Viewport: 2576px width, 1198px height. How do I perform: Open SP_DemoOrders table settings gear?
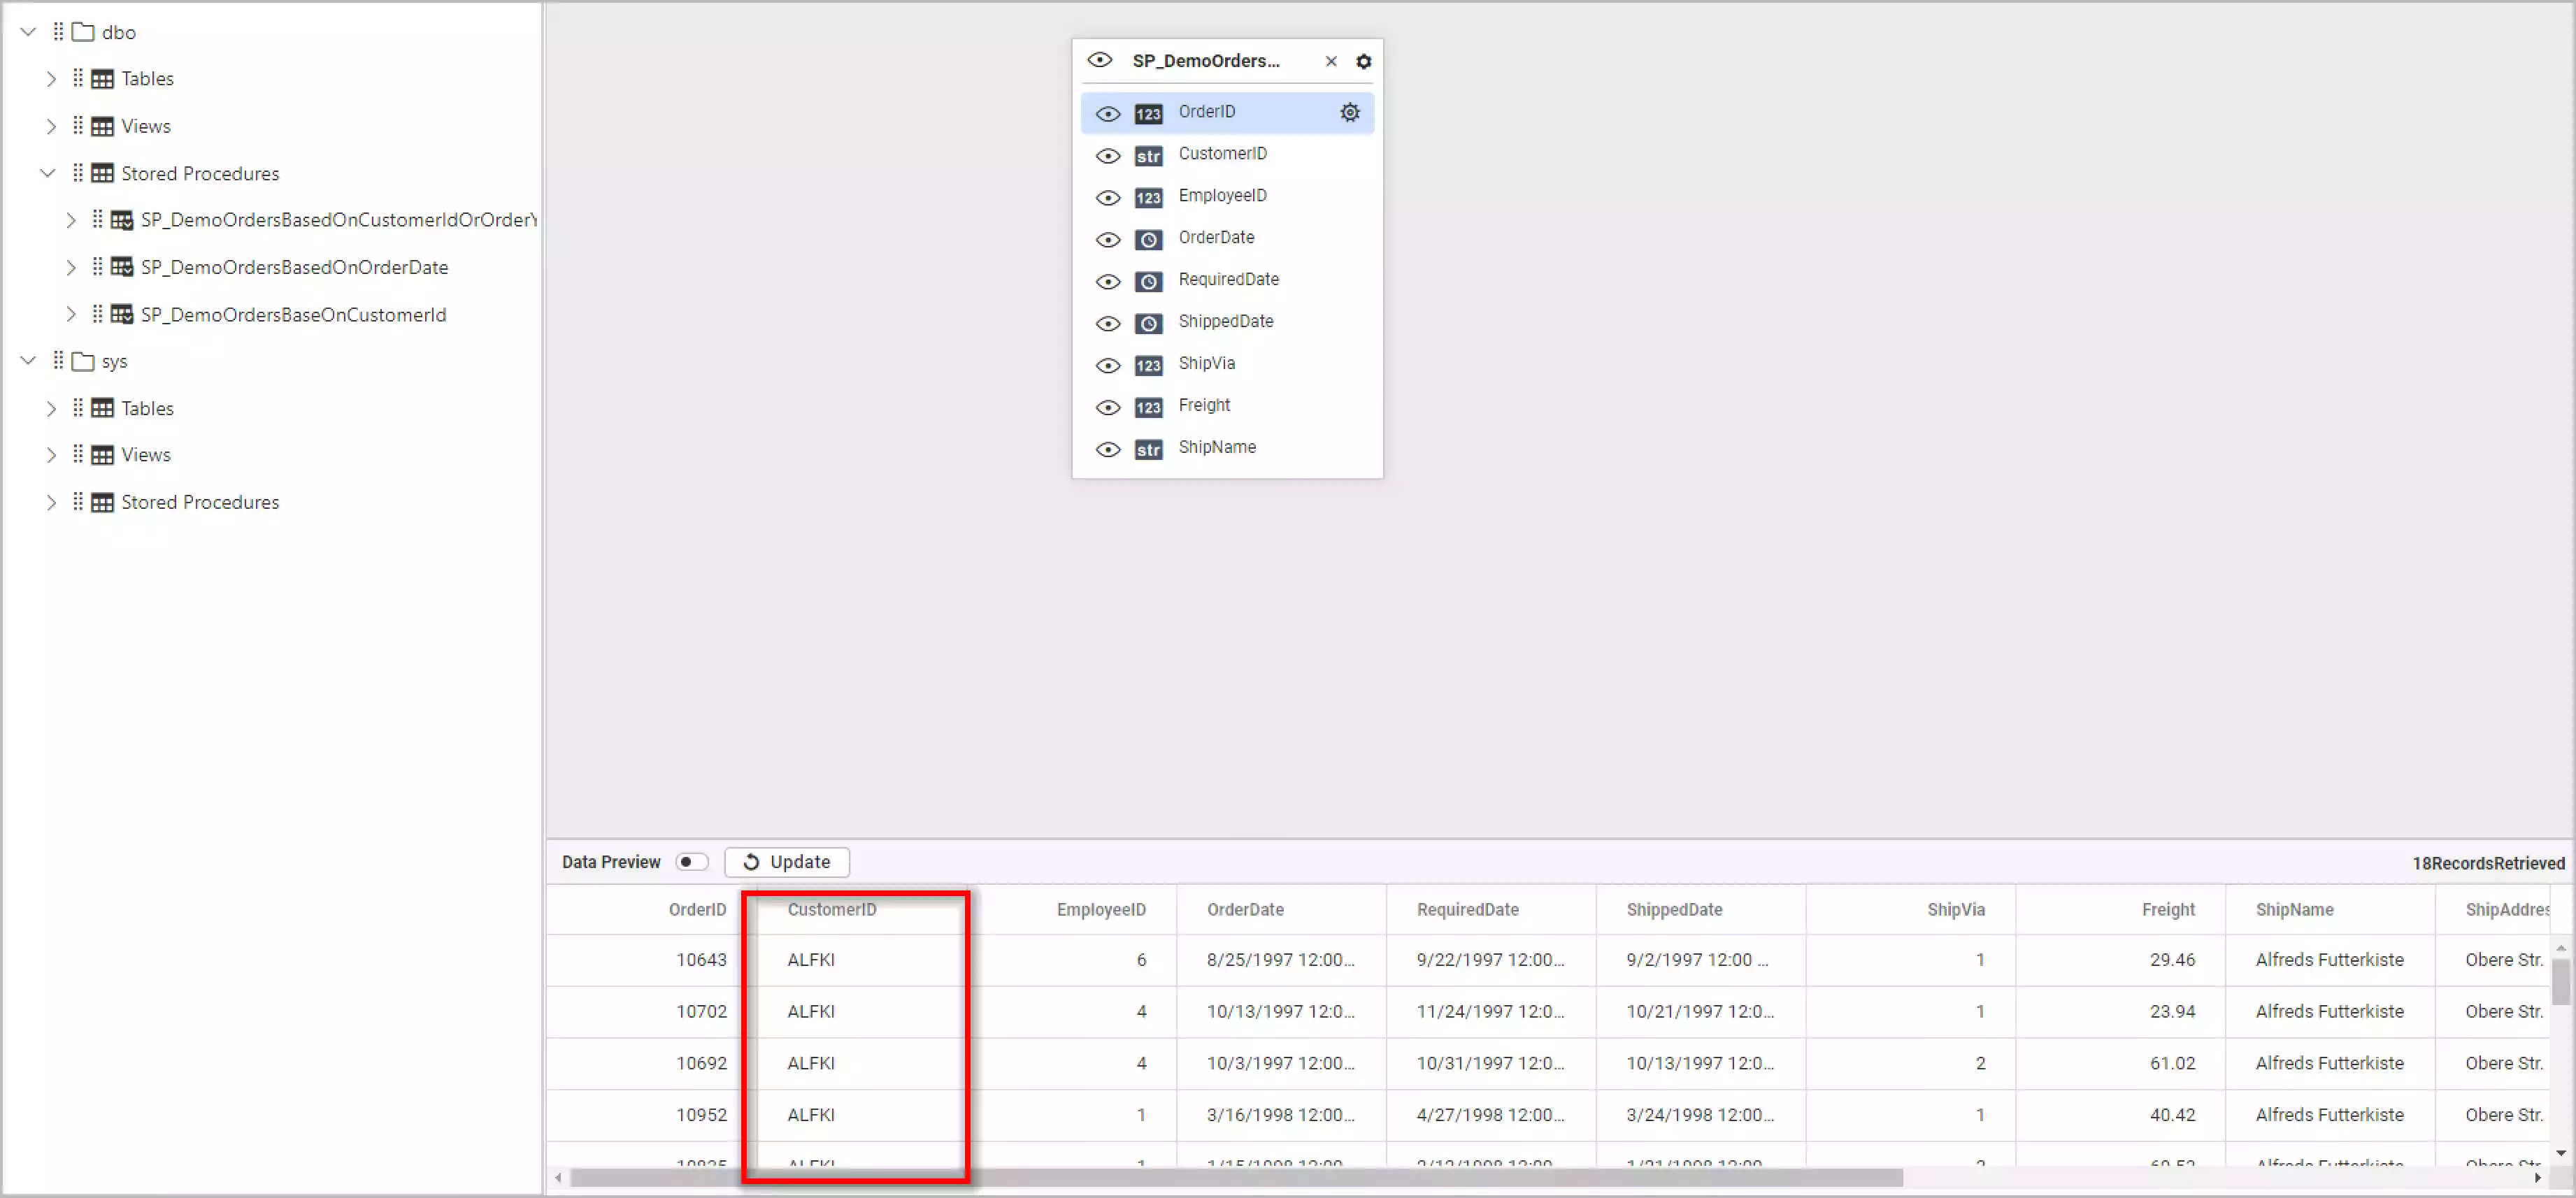1363,61
